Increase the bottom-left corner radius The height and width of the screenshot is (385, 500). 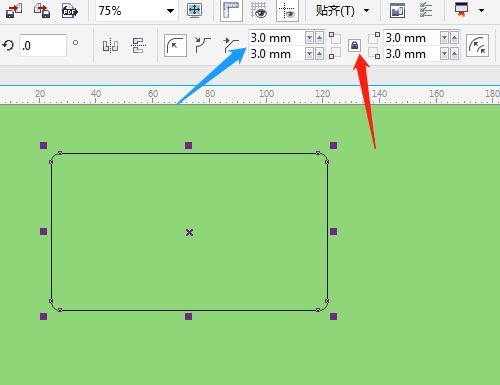click(319, 54)
